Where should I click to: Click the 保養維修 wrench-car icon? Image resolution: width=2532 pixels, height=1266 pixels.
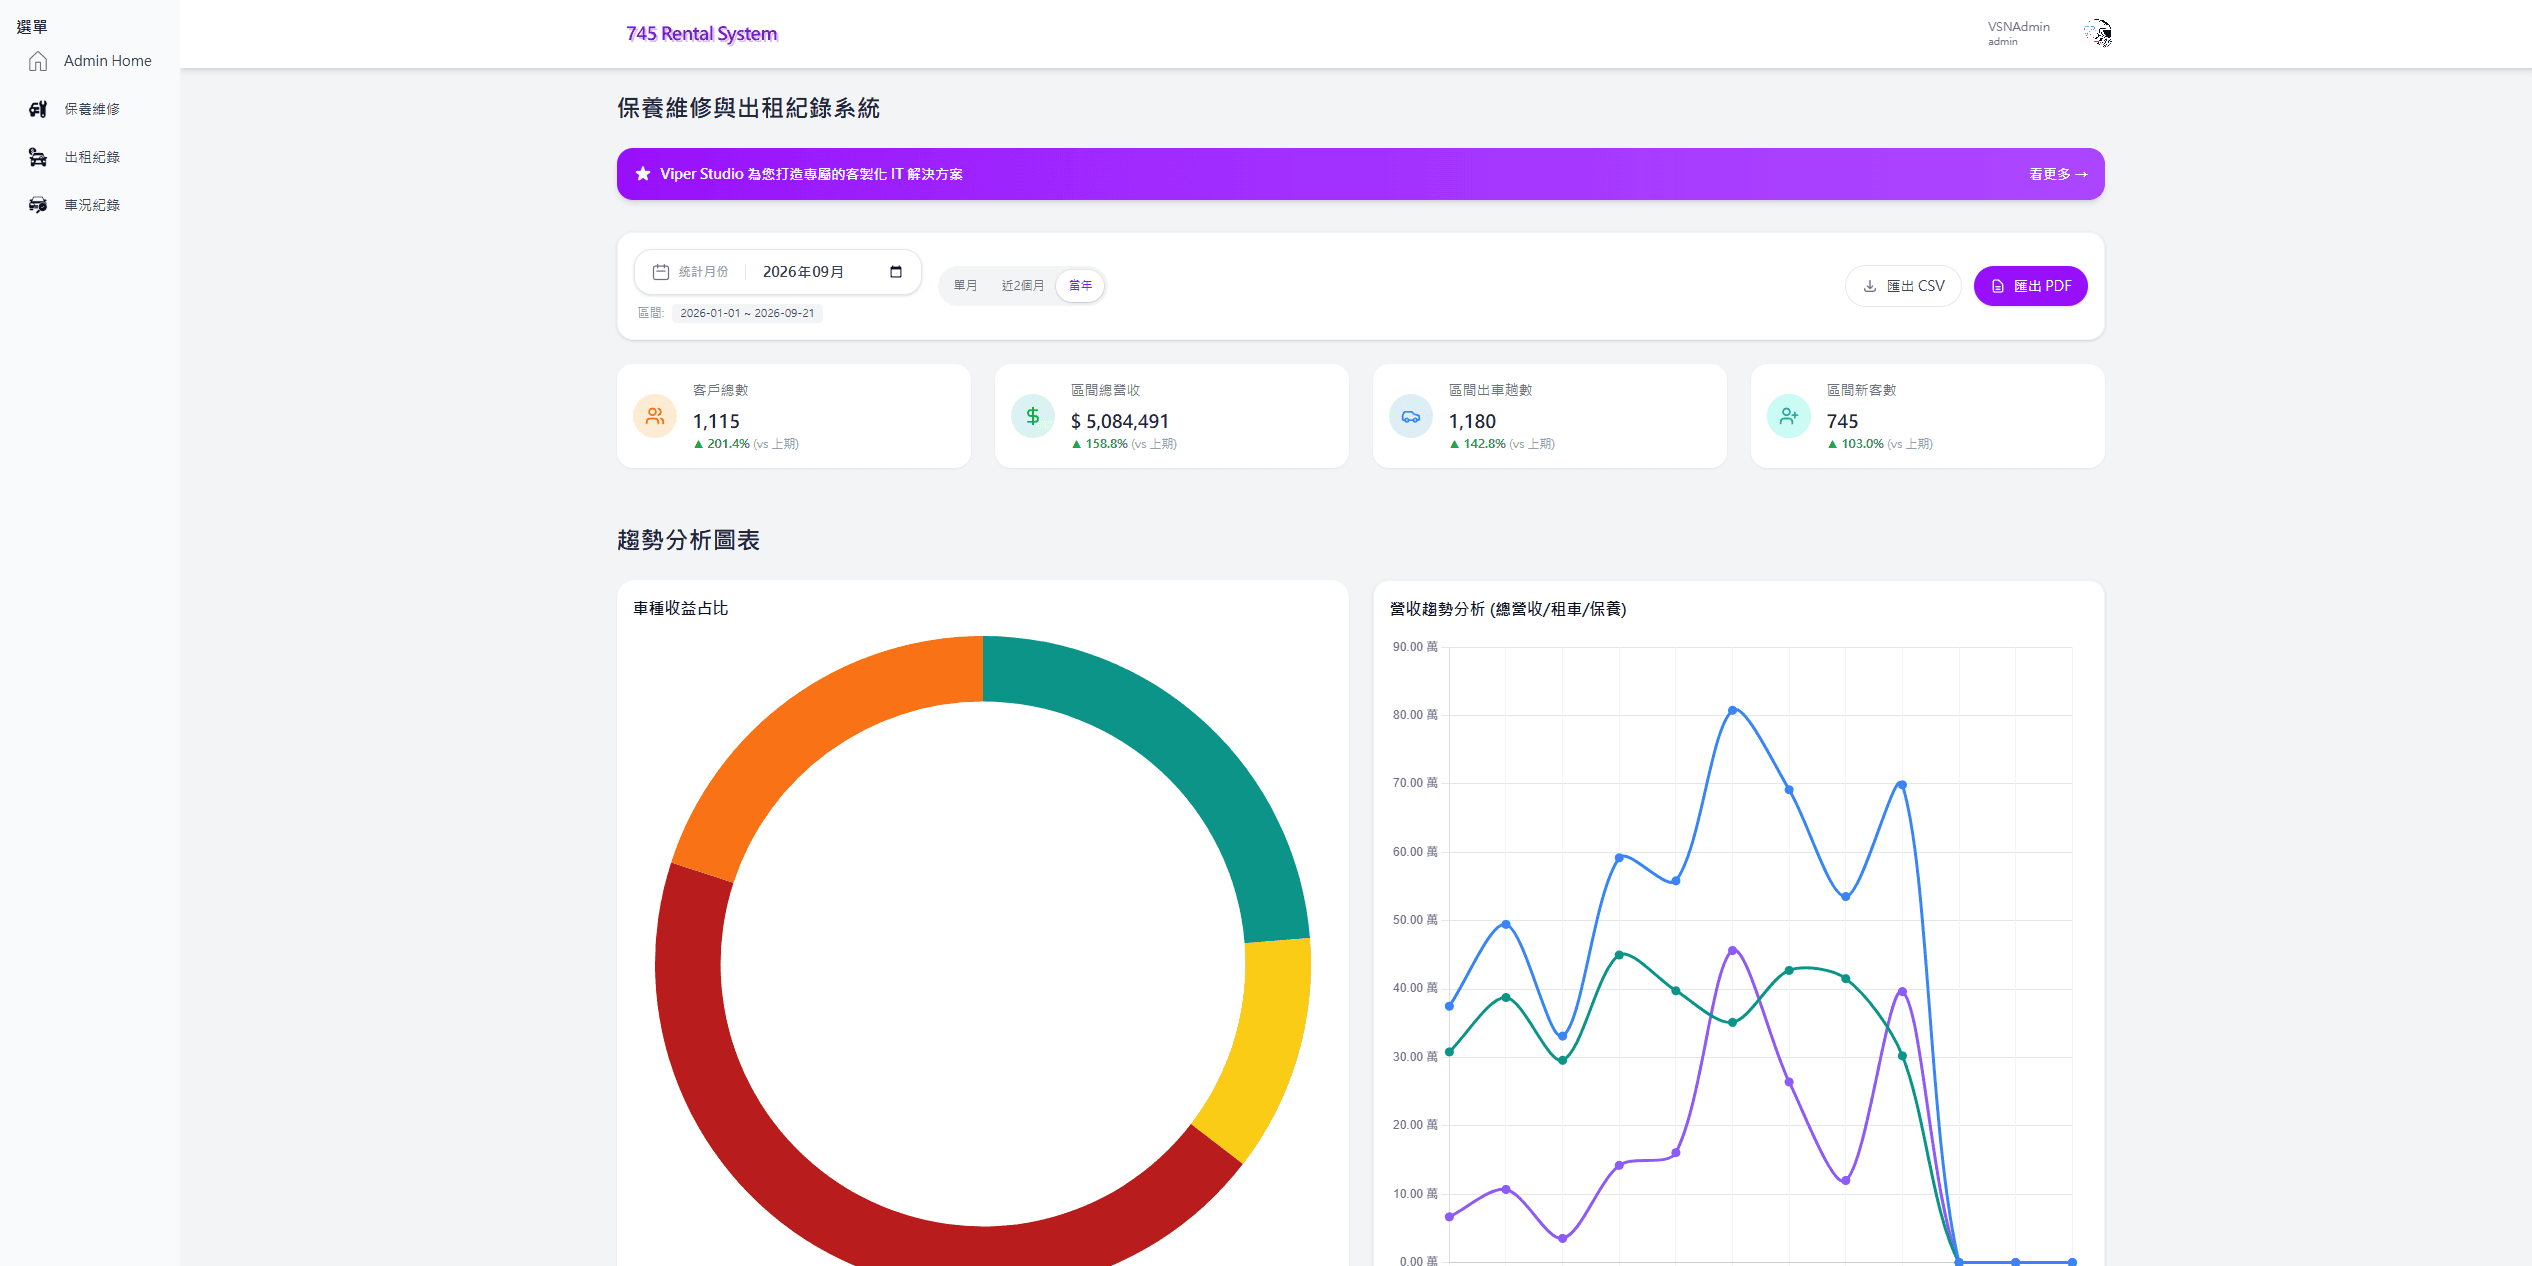coord(38,109)
